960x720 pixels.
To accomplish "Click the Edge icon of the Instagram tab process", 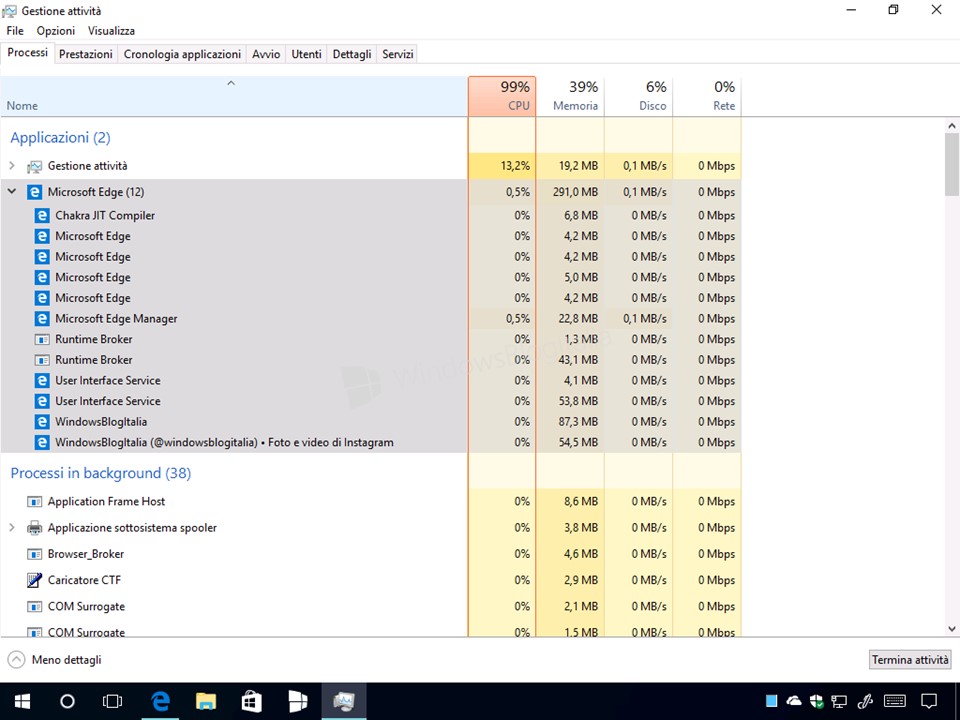I will point(42,443).
